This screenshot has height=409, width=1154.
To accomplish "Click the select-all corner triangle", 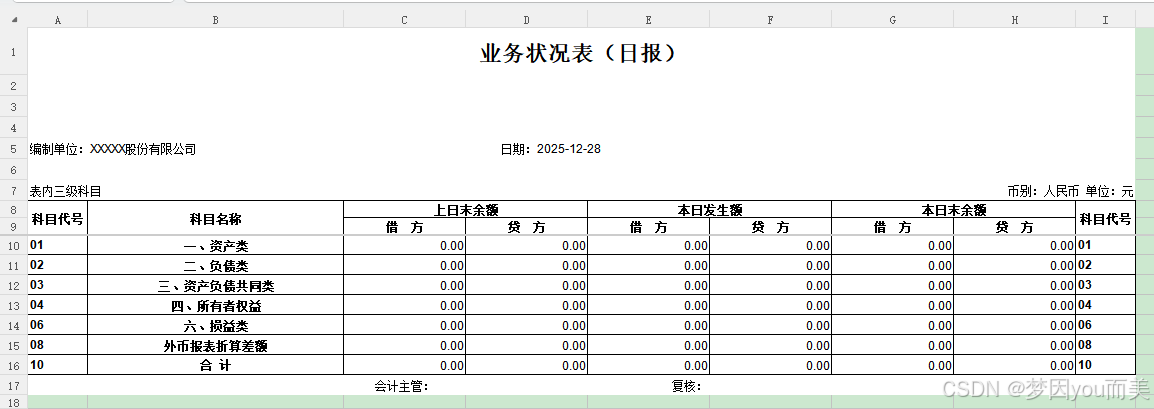I will 14,20.
